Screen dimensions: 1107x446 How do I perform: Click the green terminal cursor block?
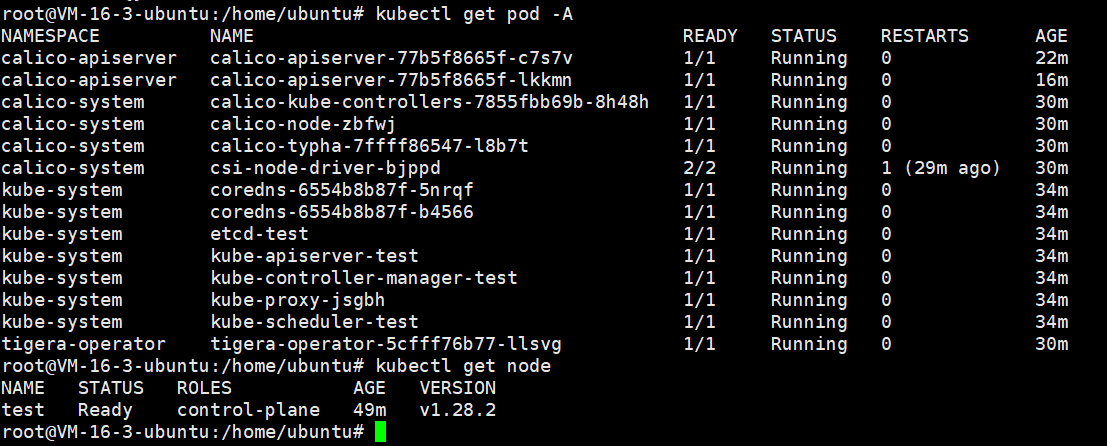click(x=381, y=431)
